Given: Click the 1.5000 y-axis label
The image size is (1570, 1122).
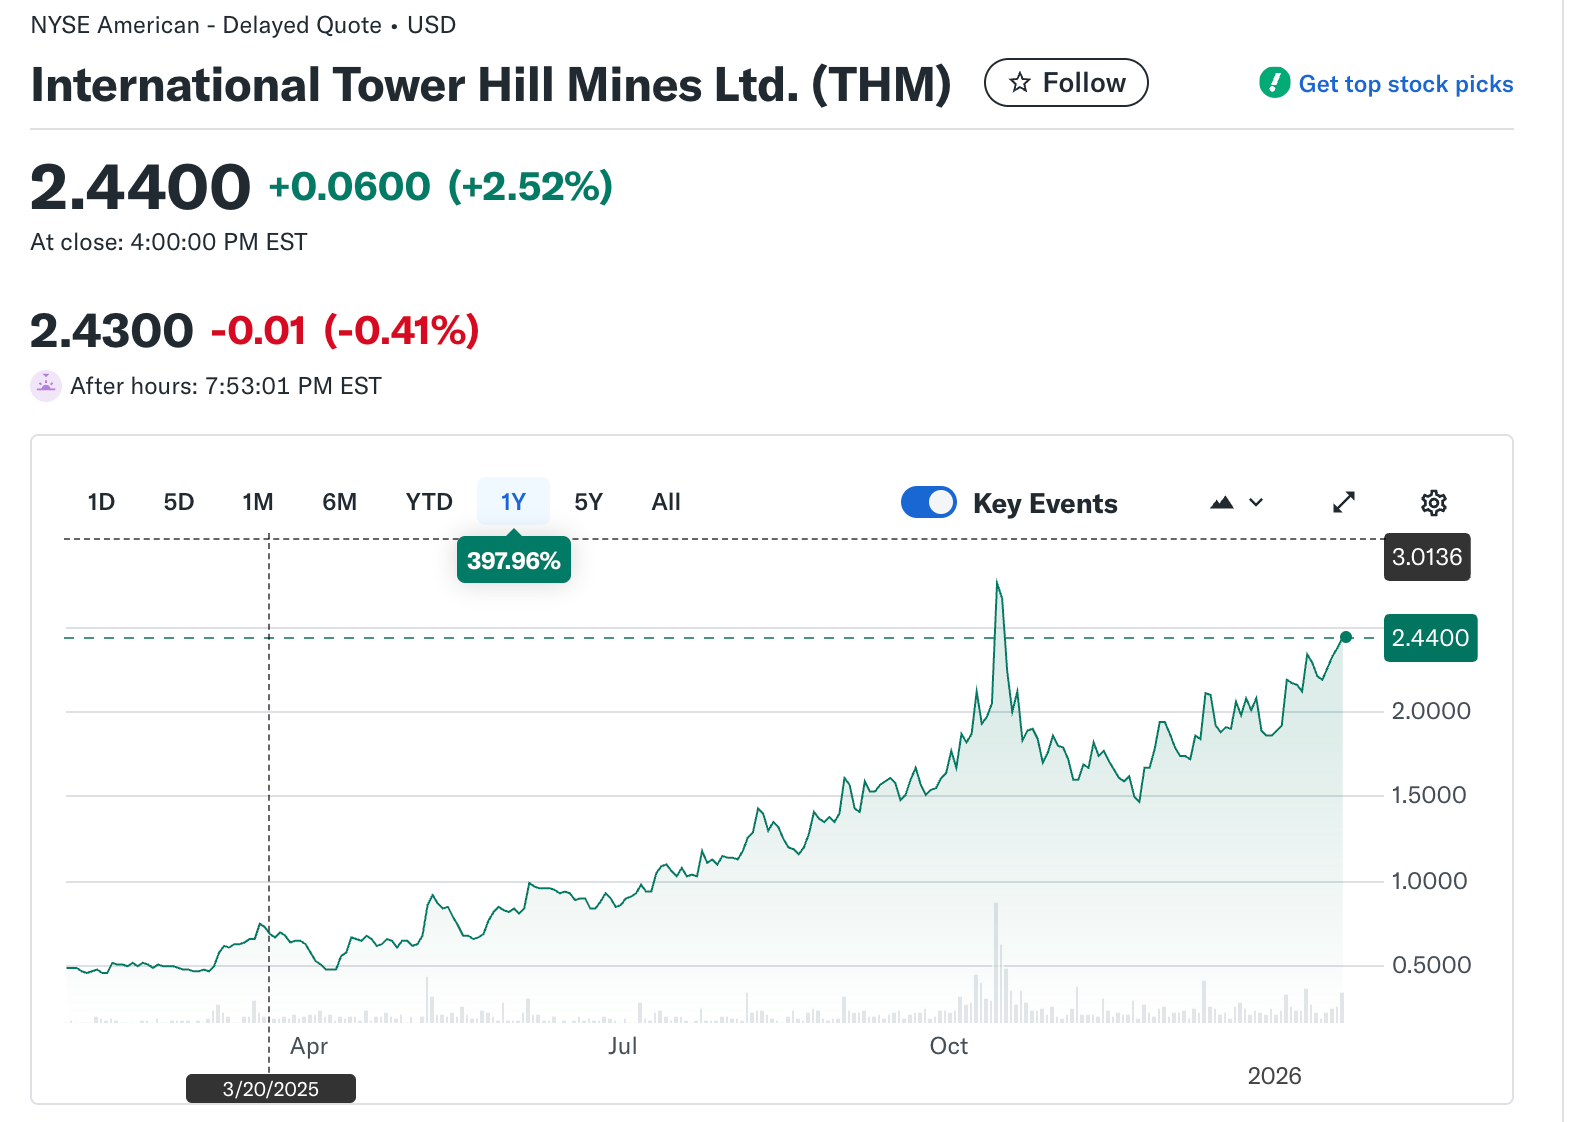Looking at the screenshot, I should point(1429,795).
